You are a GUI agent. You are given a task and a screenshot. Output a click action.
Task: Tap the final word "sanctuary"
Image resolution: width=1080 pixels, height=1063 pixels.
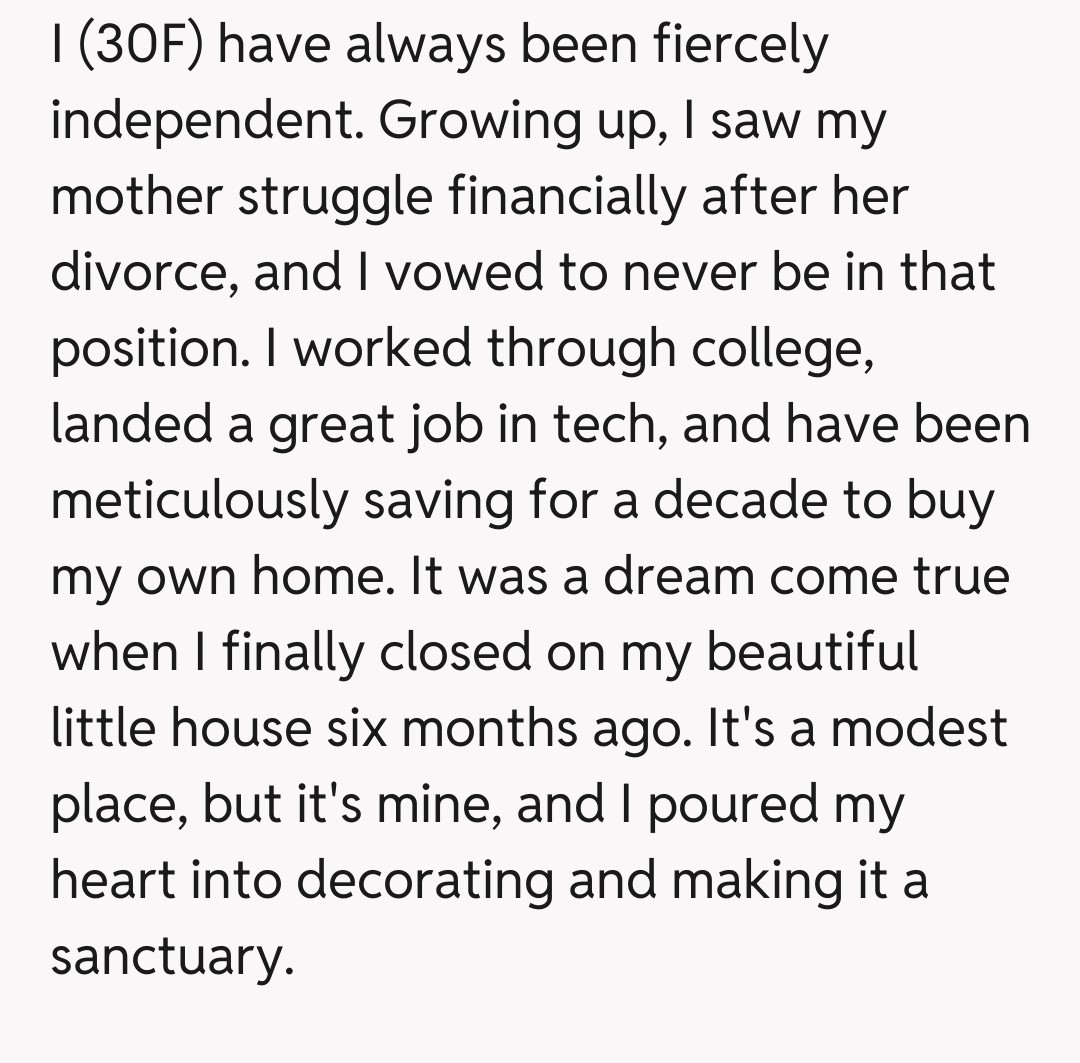[x=171, y=956]
